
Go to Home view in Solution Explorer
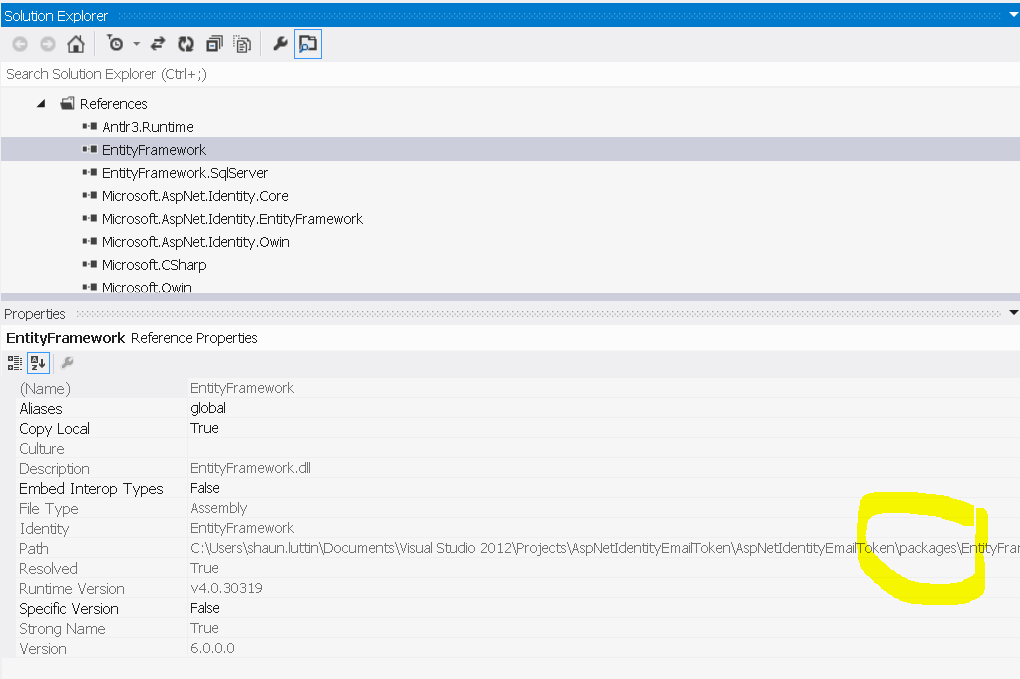(x=75, y=44)
